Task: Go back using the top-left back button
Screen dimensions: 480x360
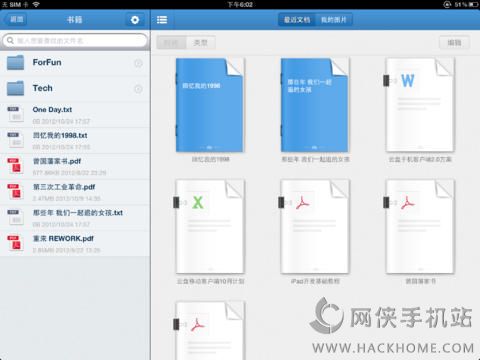Action: (x=15, y=20)
